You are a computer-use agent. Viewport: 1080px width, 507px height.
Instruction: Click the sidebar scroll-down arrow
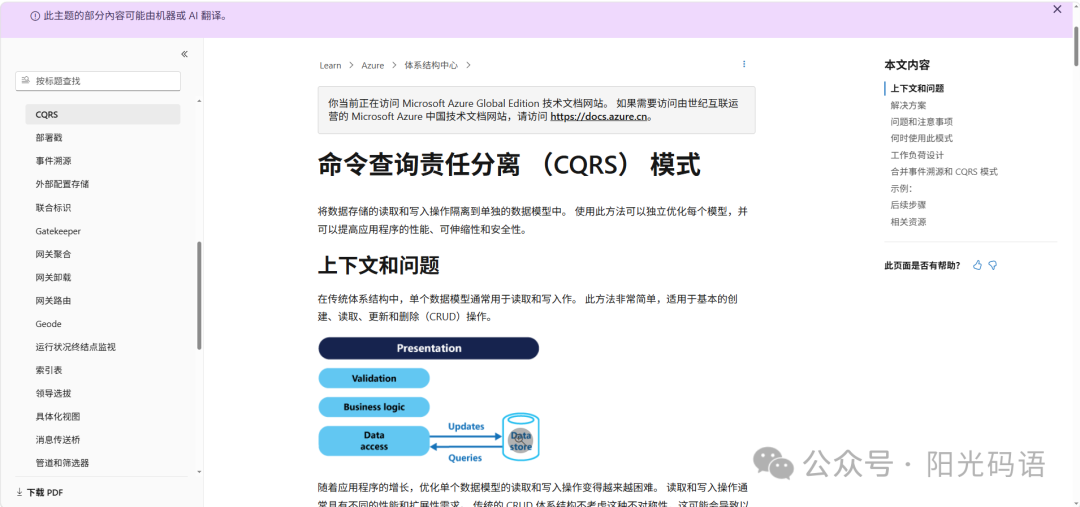[x=199, y=472]
